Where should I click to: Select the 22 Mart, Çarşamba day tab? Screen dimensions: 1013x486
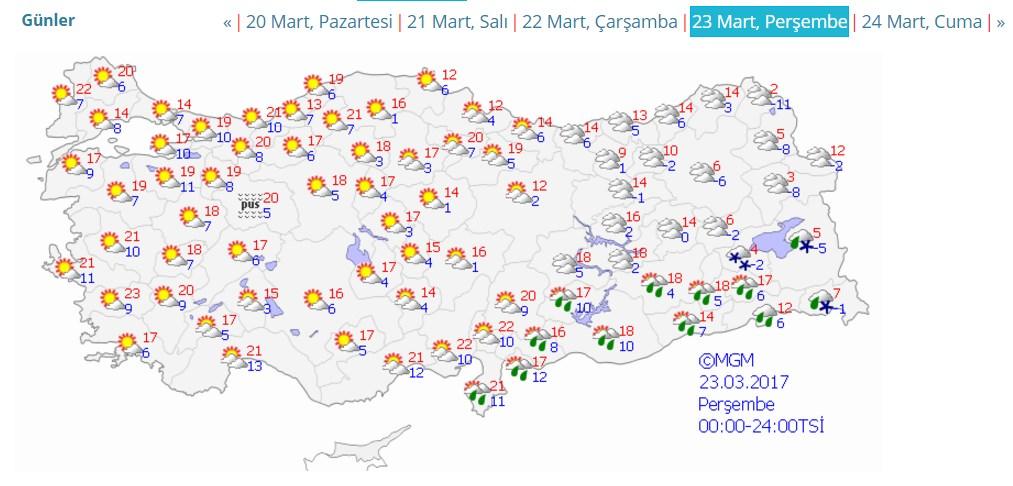(x=600, y=22)
